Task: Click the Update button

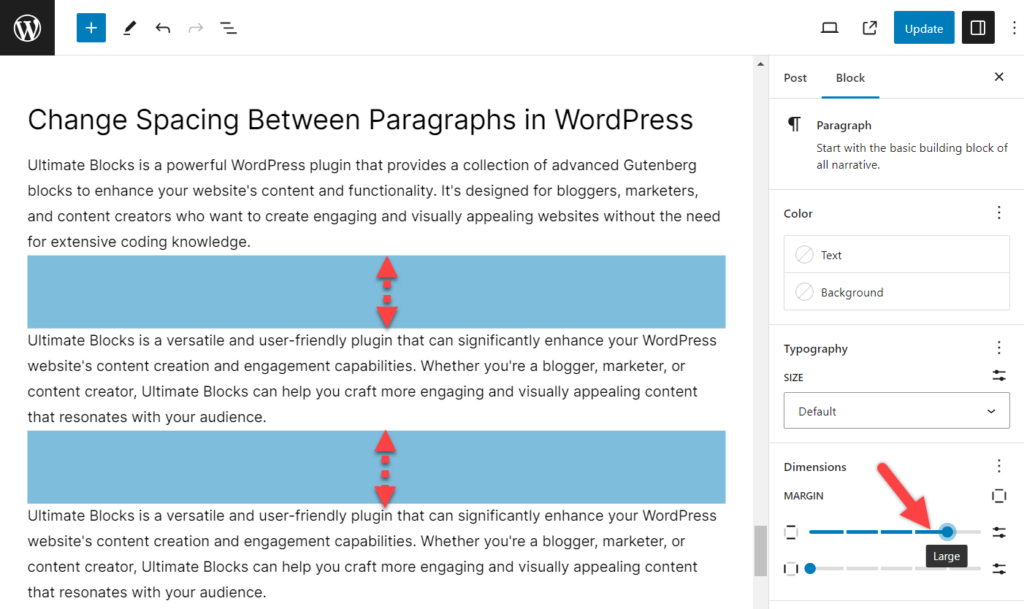Action: pos(923,27)
